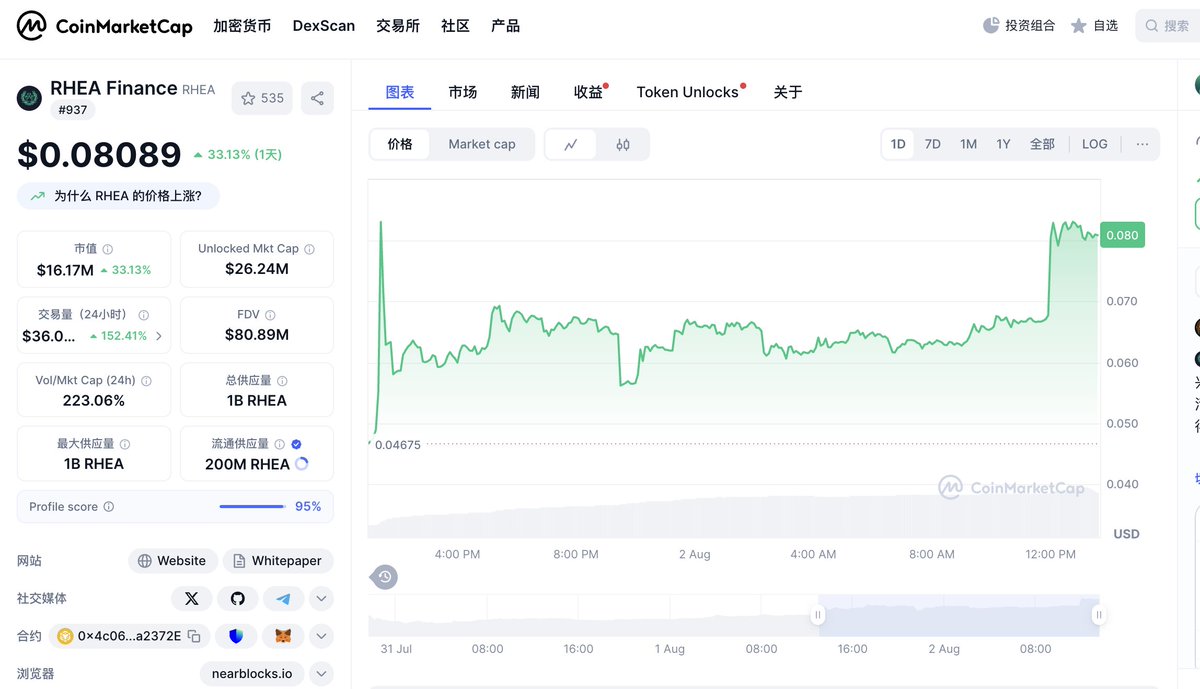Click the left range slider handle
1200x689 pixels.
click(x=818, y=615)
